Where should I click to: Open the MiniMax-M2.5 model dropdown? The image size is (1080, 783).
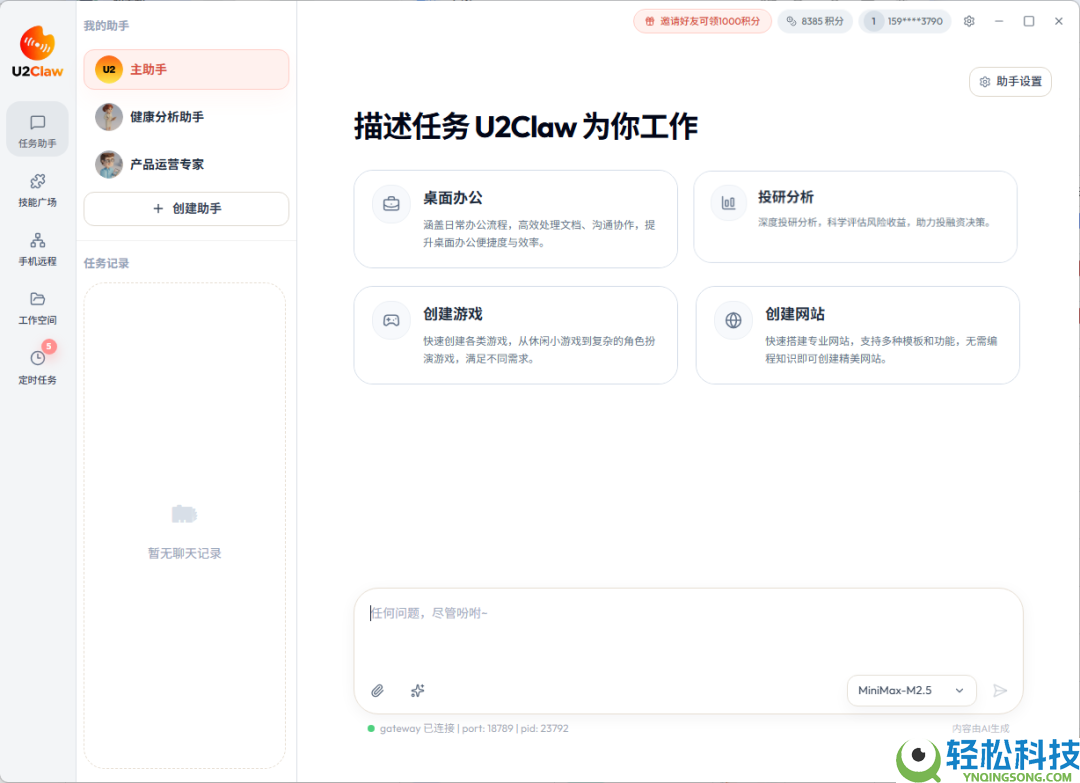[x=911, y=691]
